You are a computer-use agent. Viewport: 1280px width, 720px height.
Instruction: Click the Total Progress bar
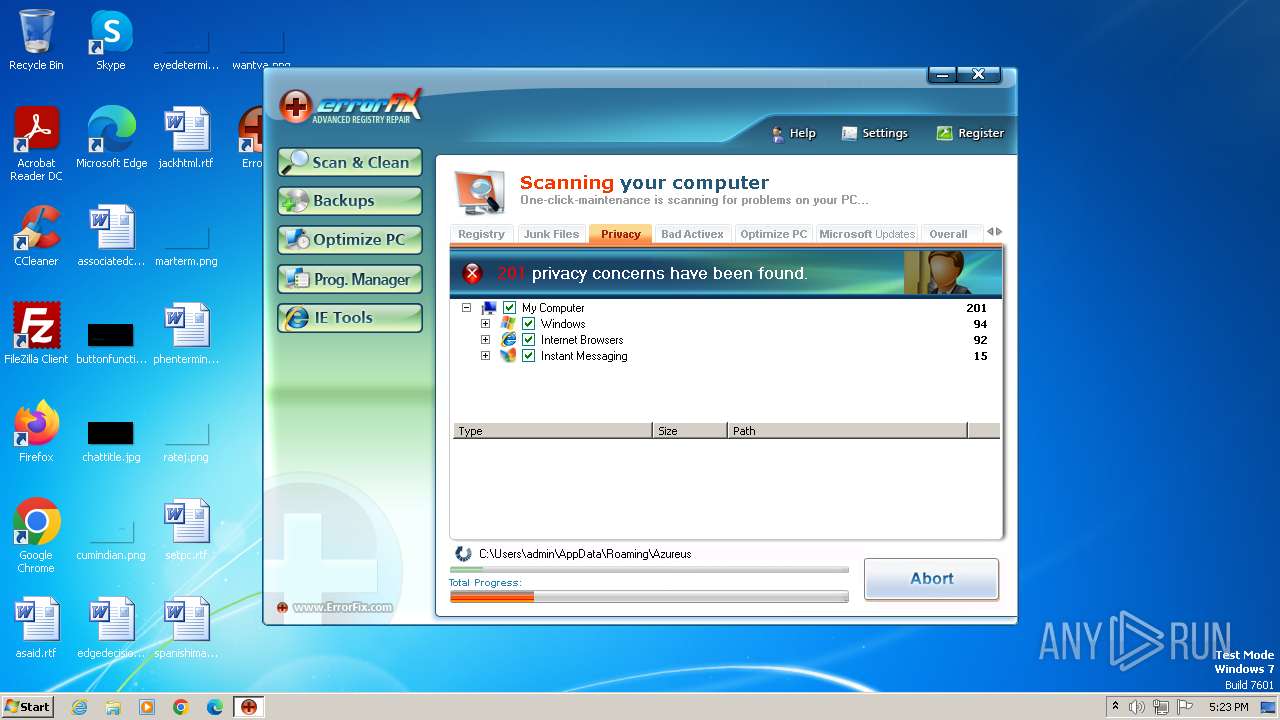tap(649, 597)
